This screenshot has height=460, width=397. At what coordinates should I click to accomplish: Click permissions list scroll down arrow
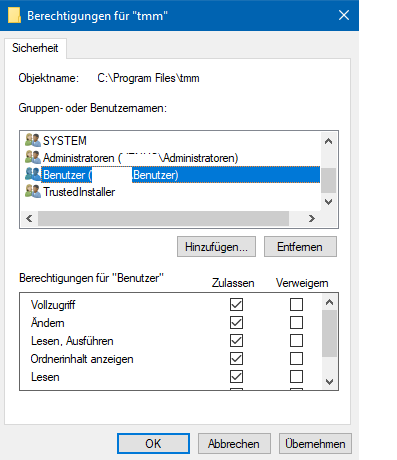pyautogui.click(x=329, y=382)
